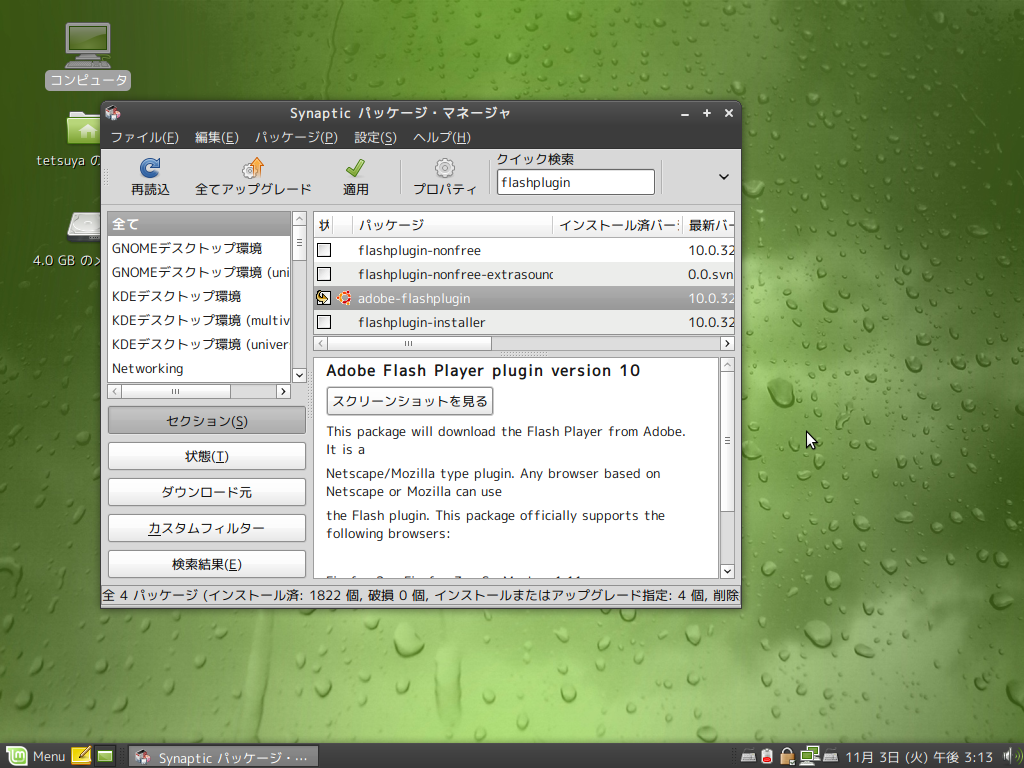
Task: Sort by the status (状) column header
Action: tap(324, 225)
